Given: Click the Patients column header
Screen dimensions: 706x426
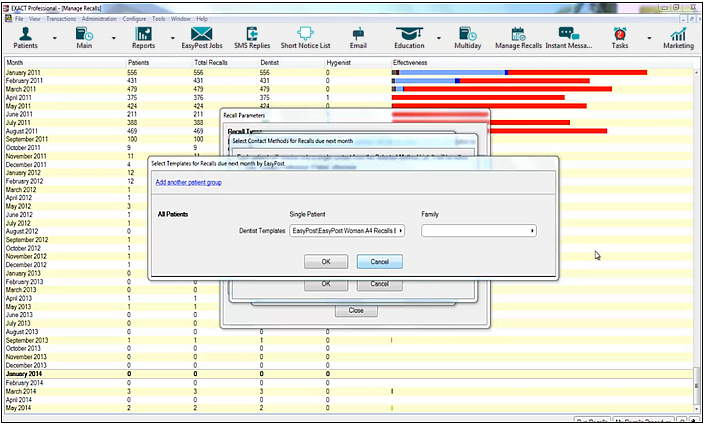Looking at the screenshot, I should coord(159,63).
